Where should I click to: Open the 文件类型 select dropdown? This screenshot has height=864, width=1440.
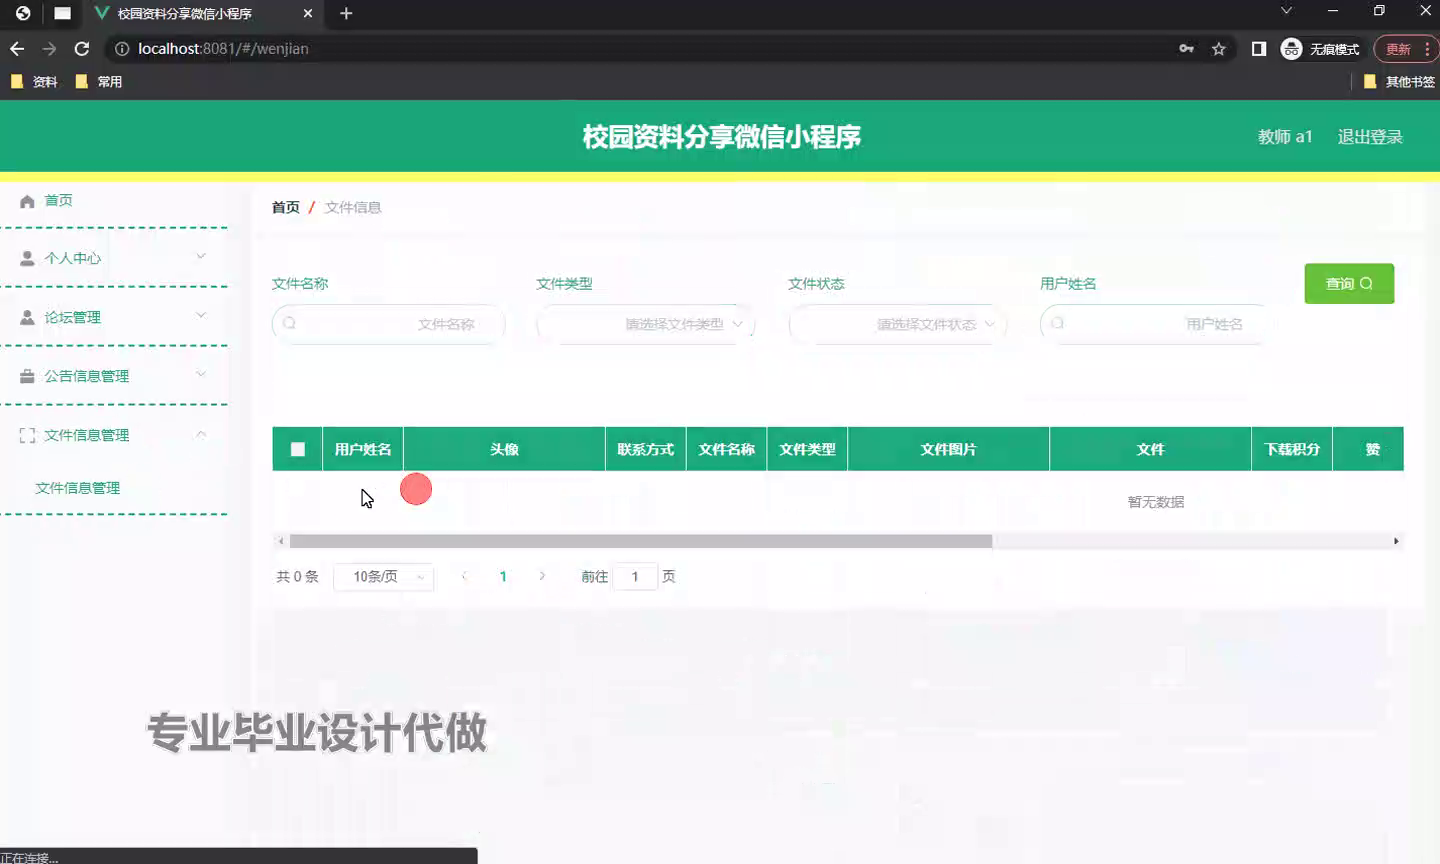click(646, 324)
